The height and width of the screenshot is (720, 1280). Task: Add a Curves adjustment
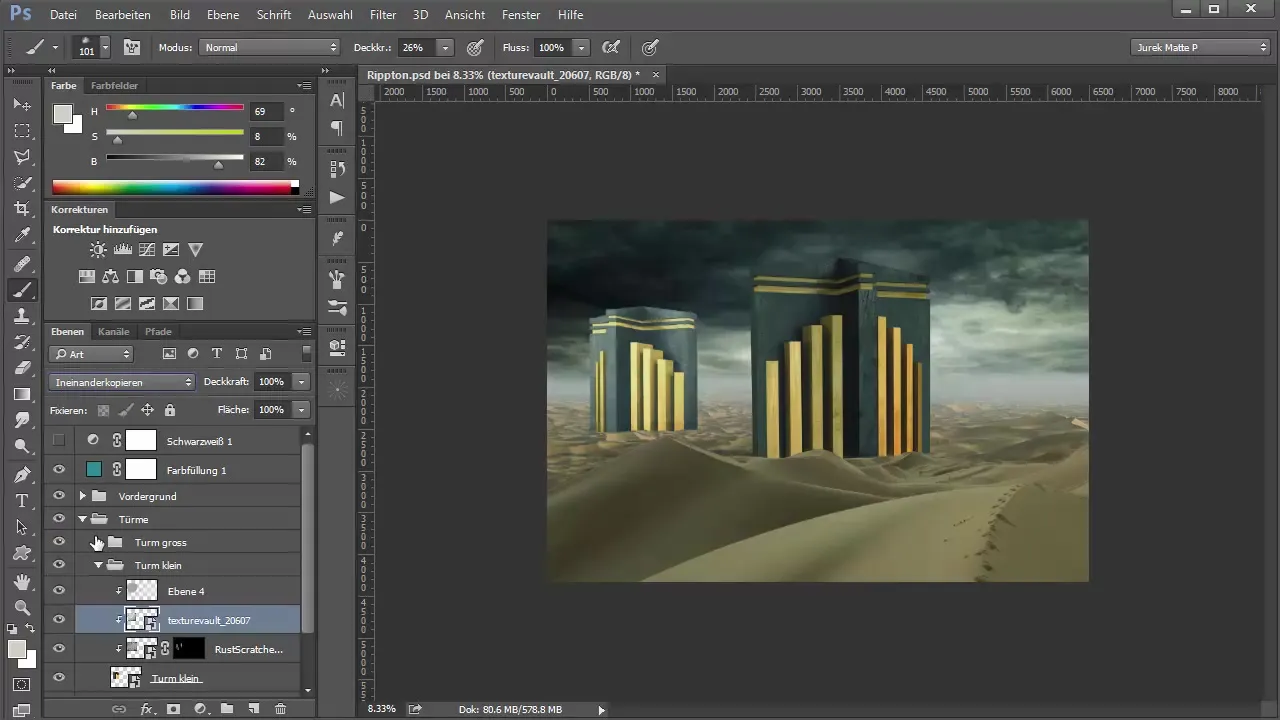click(147, 250)
